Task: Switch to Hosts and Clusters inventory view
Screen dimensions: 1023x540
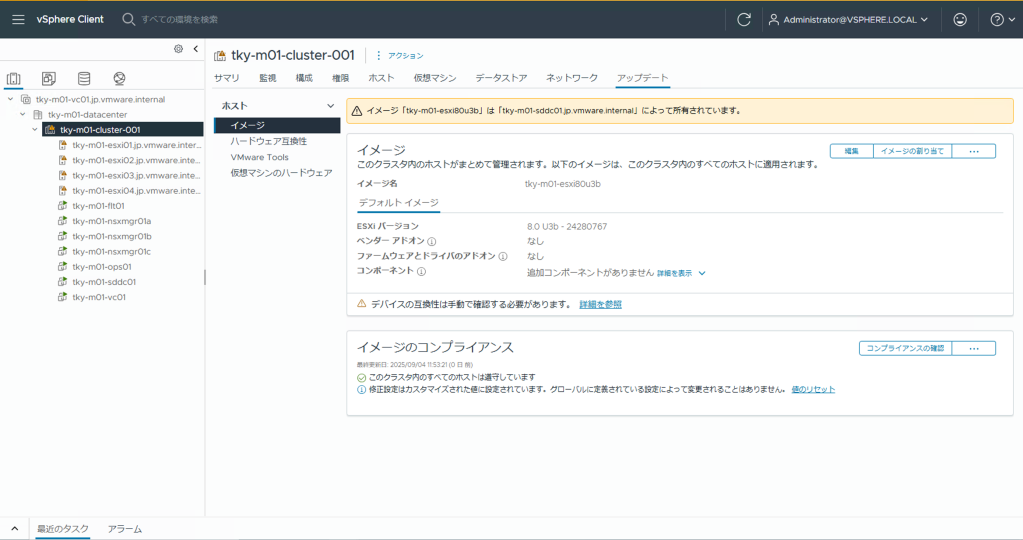Action: tap(14, 78)
